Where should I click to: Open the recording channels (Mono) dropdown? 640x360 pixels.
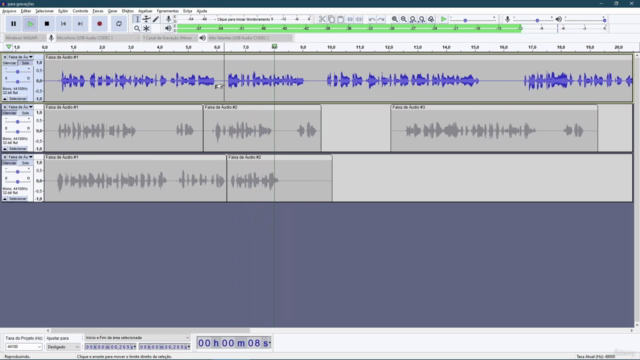tap(170, 38)
